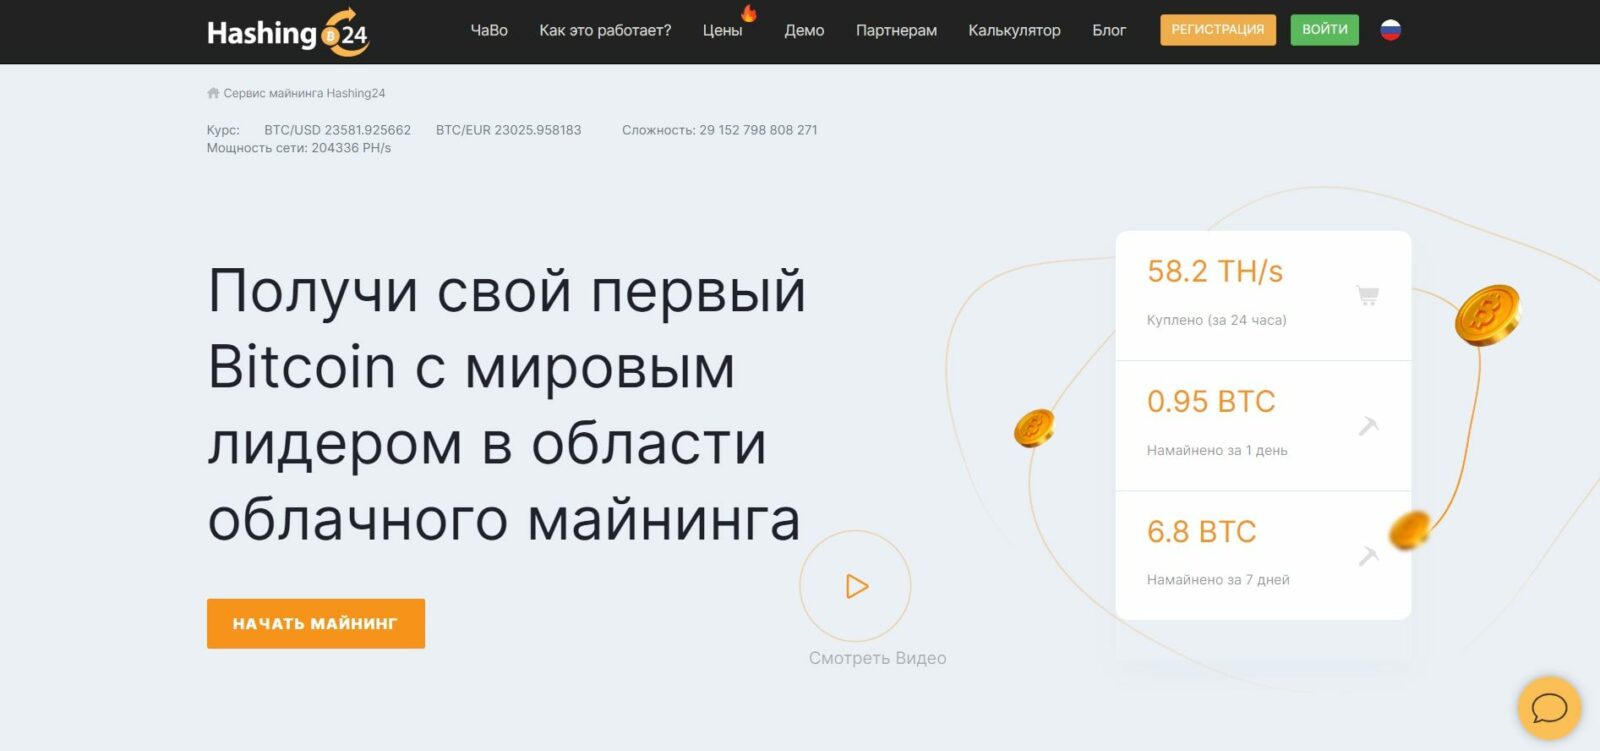
Task: Click the 0.95 BTC statistic
Action: pyautogui.click(x=1211, y=401)
